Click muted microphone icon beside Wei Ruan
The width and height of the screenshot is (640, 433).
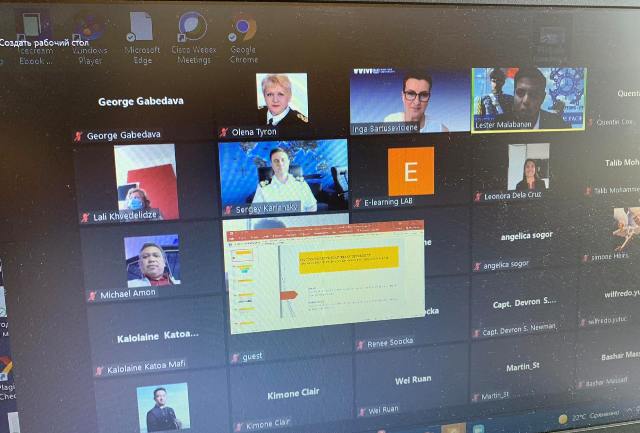361,411
